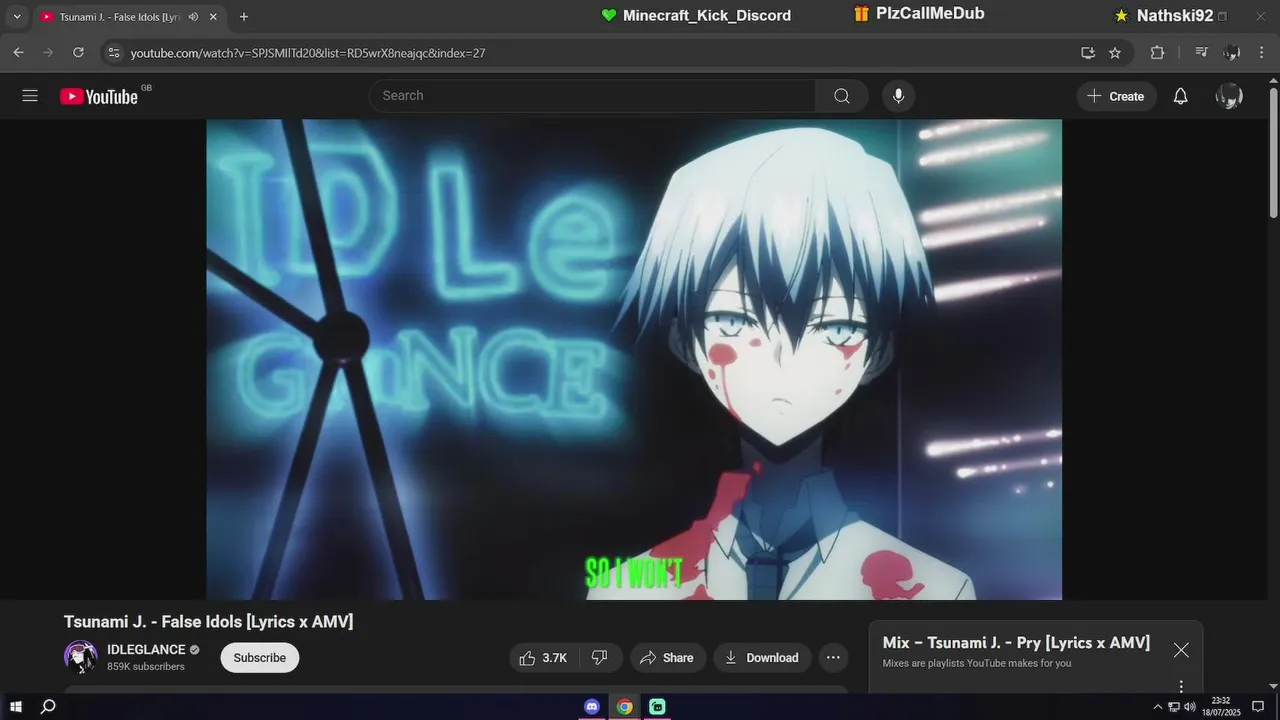Screen dimensions: 1280x720
Task: Select the Tsunami J. False Idols tab
Action: point(120,17)
